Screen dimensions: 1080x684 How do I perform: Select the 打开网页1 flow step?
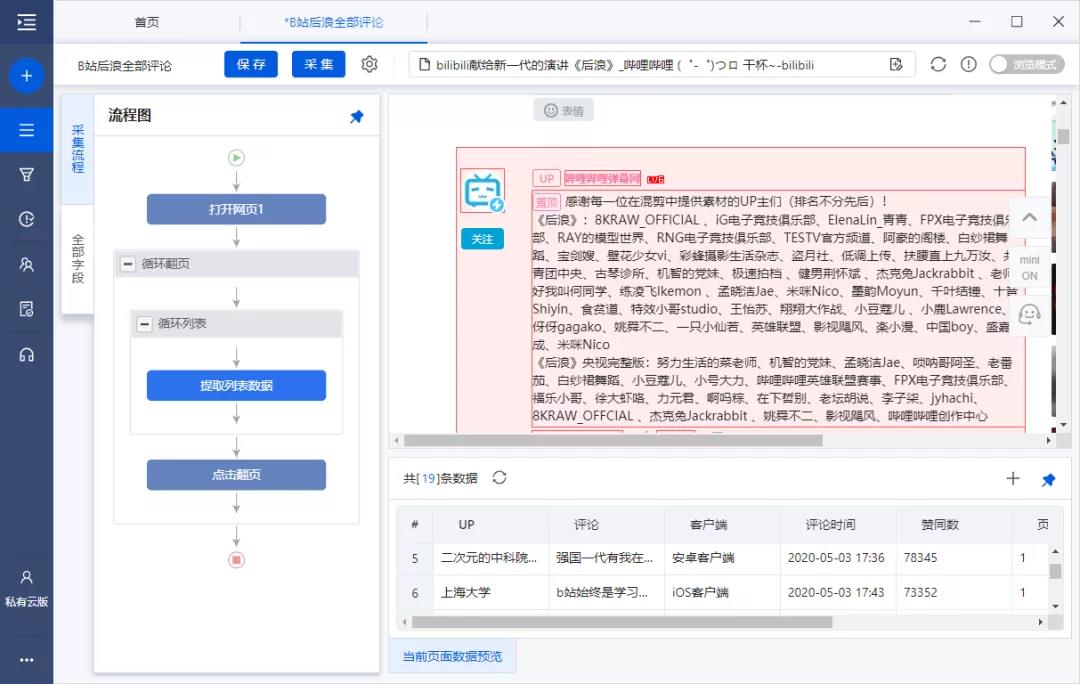point(236,209)
